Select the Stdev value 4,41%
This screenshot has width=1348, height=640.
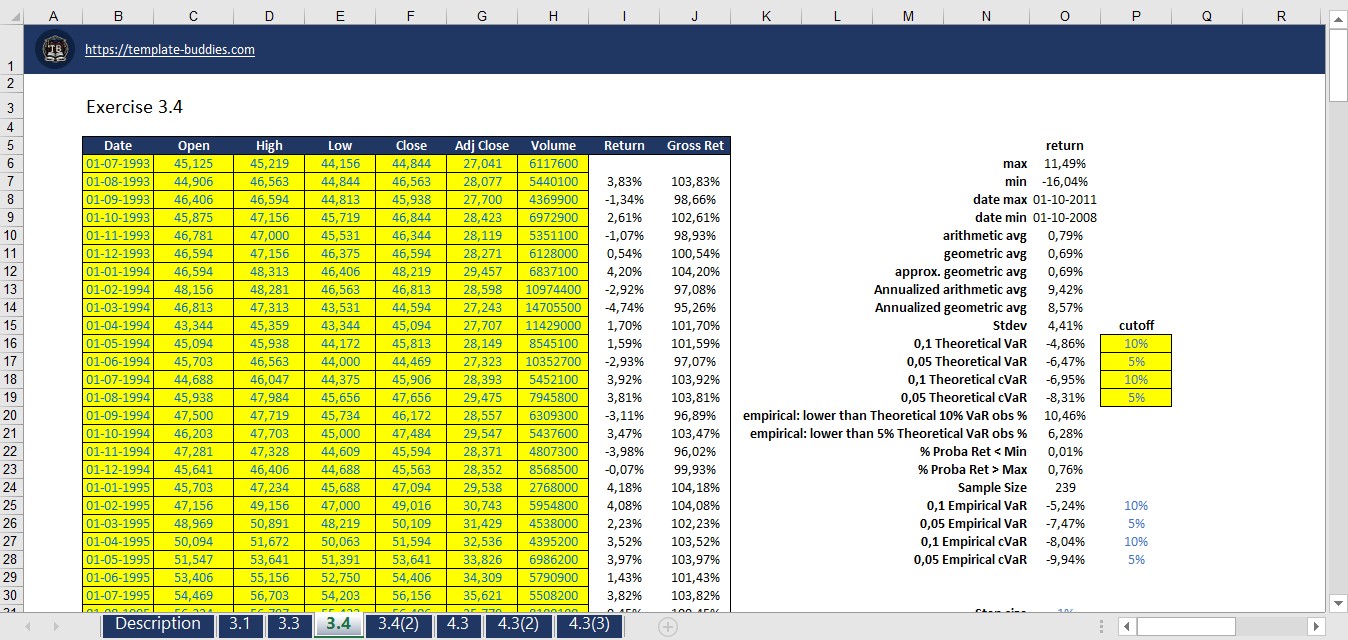[x=1064, y=325]
